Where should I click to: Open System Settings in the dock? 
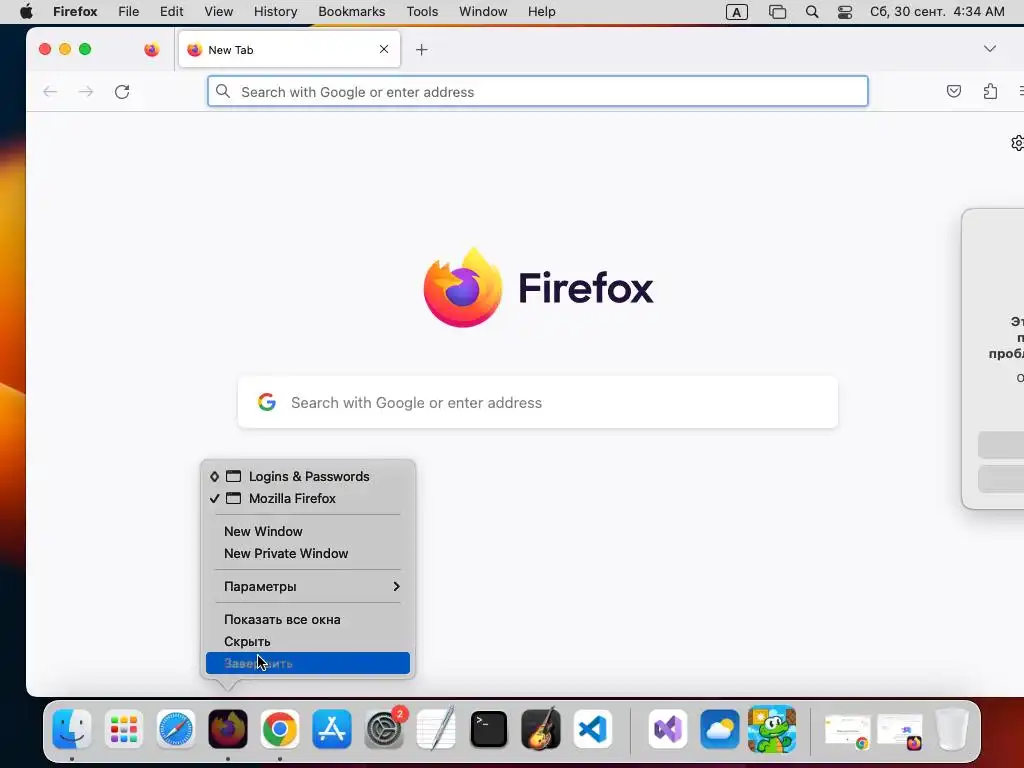[x=384, y=729]
